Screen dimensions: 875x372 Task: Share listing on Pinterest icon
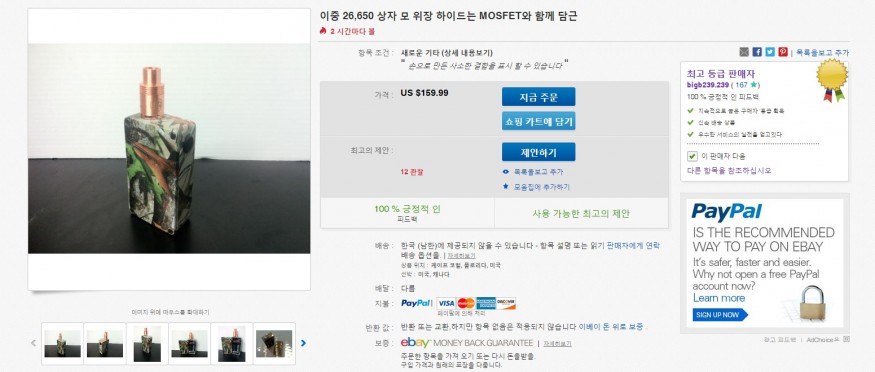point(783,52)
